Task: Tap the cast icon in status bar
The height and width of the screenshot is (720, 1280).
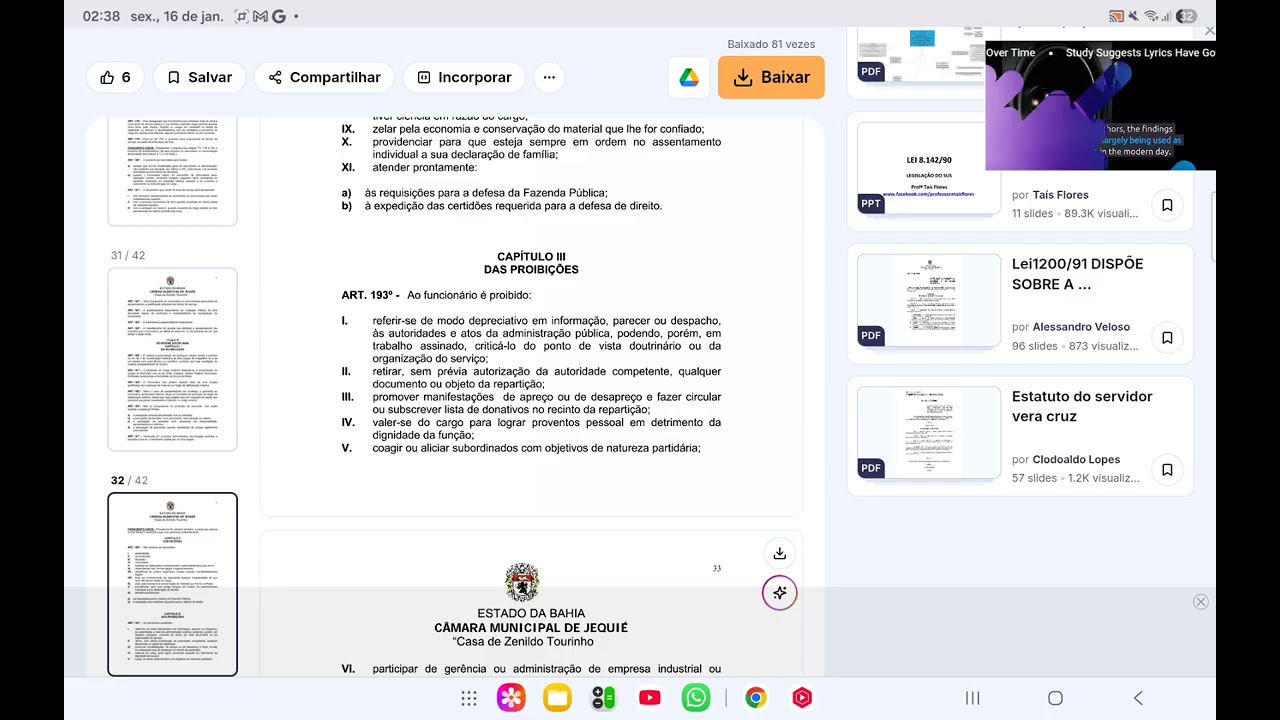Action: pyautogui.click(x=1117, y=16)
